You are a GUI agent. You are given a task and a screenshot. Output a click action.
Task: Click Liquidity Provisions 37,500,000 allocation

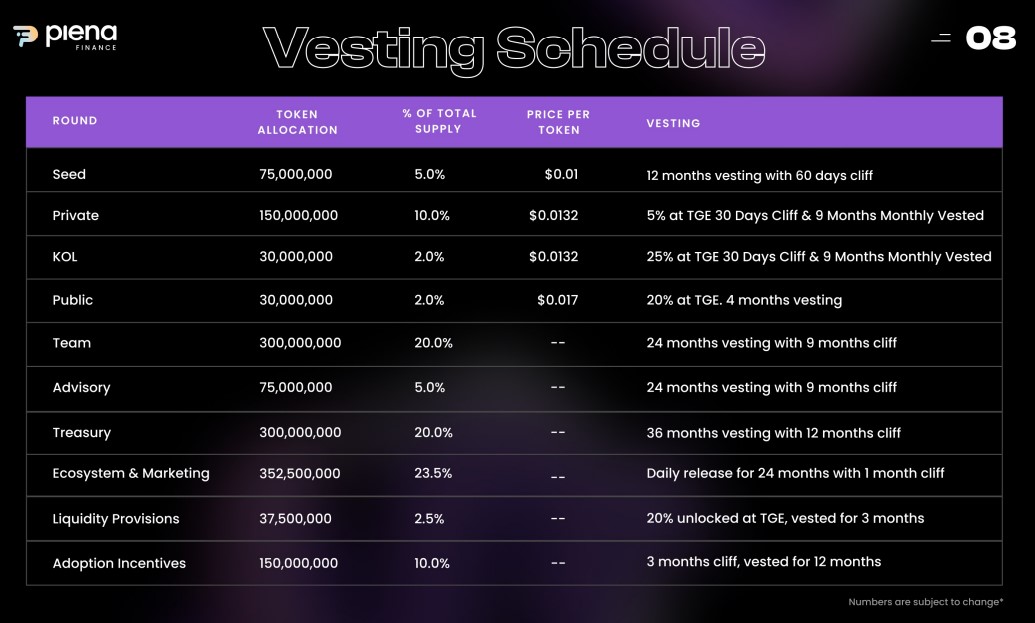[295, 518]
